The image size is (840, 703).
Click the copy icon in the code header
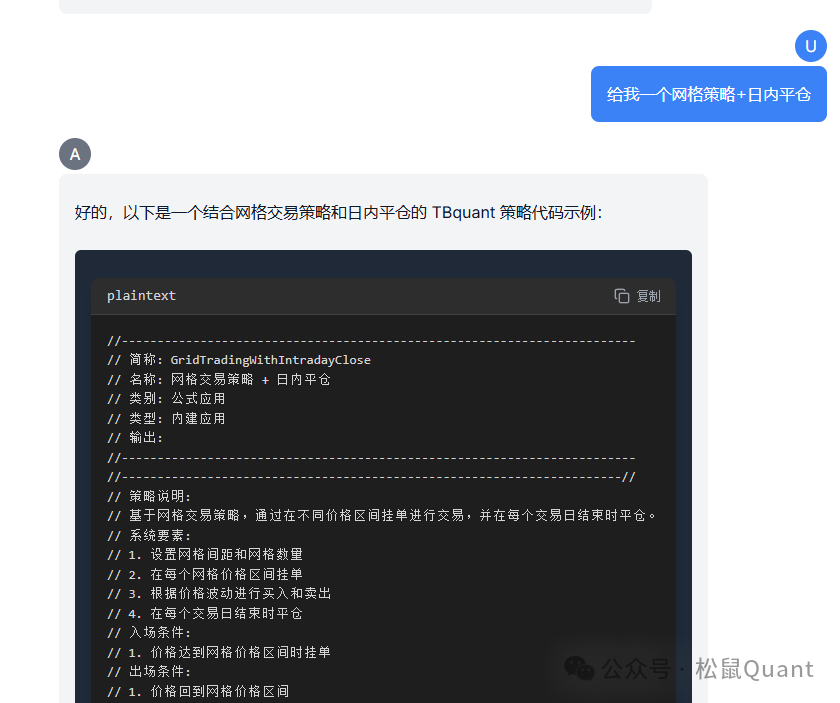coord(621,296)
